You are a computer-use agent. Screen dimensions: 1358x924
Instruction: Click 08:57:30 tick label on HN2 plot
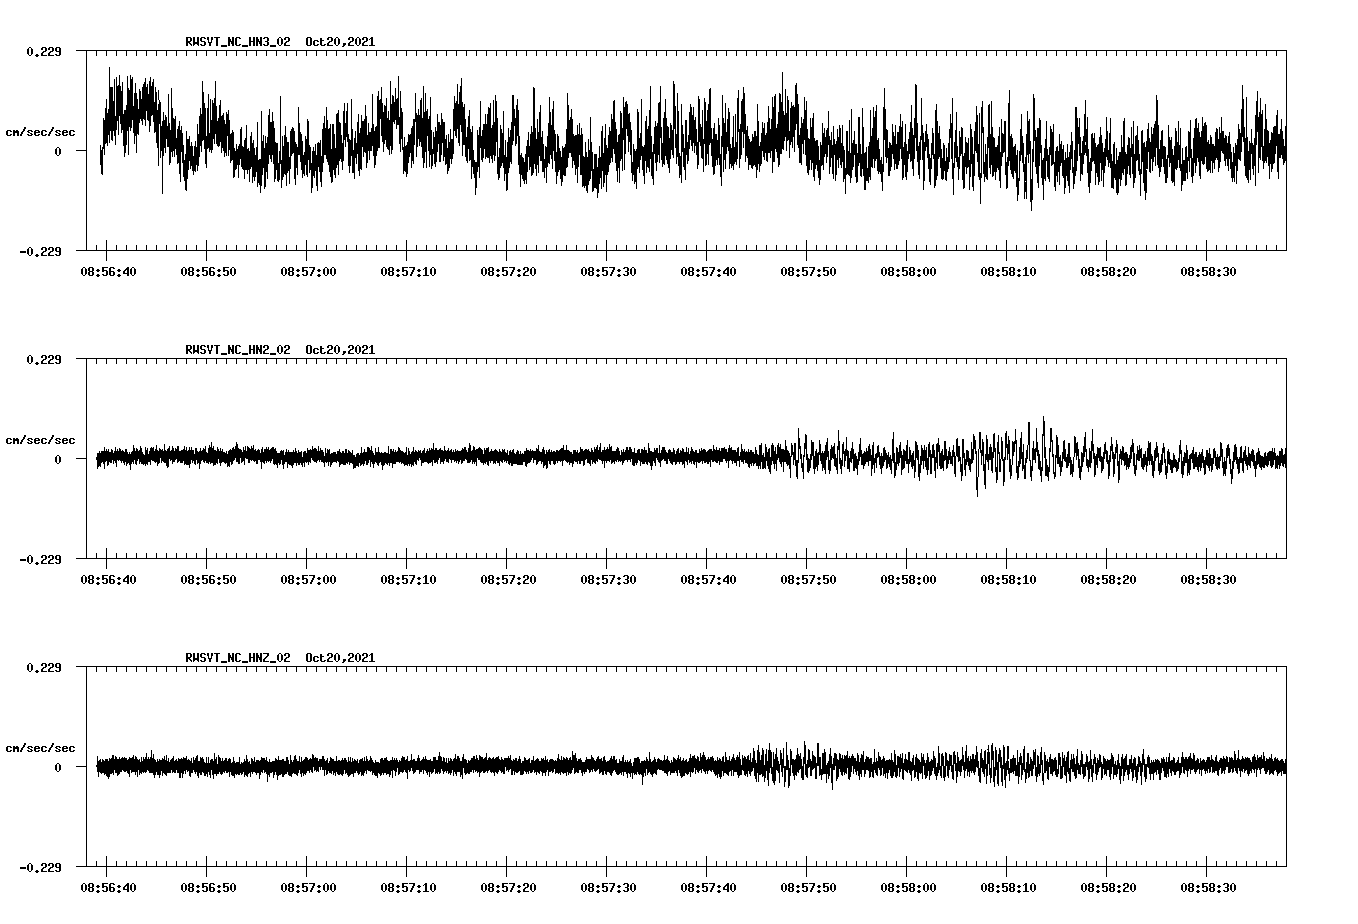[x=608, y=580]
